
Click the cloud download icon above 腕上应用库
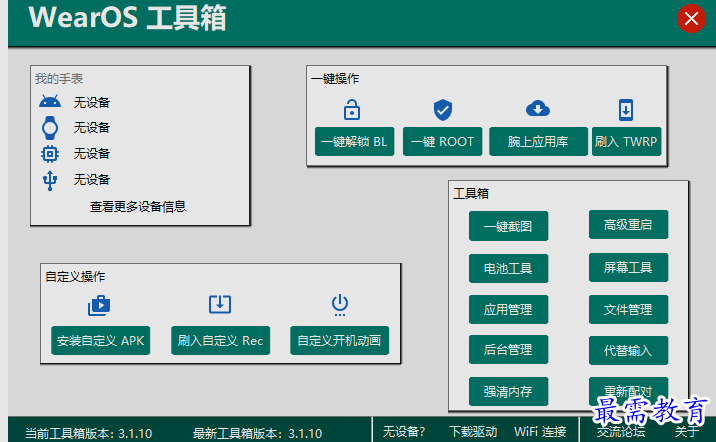[x=538, y=109]
